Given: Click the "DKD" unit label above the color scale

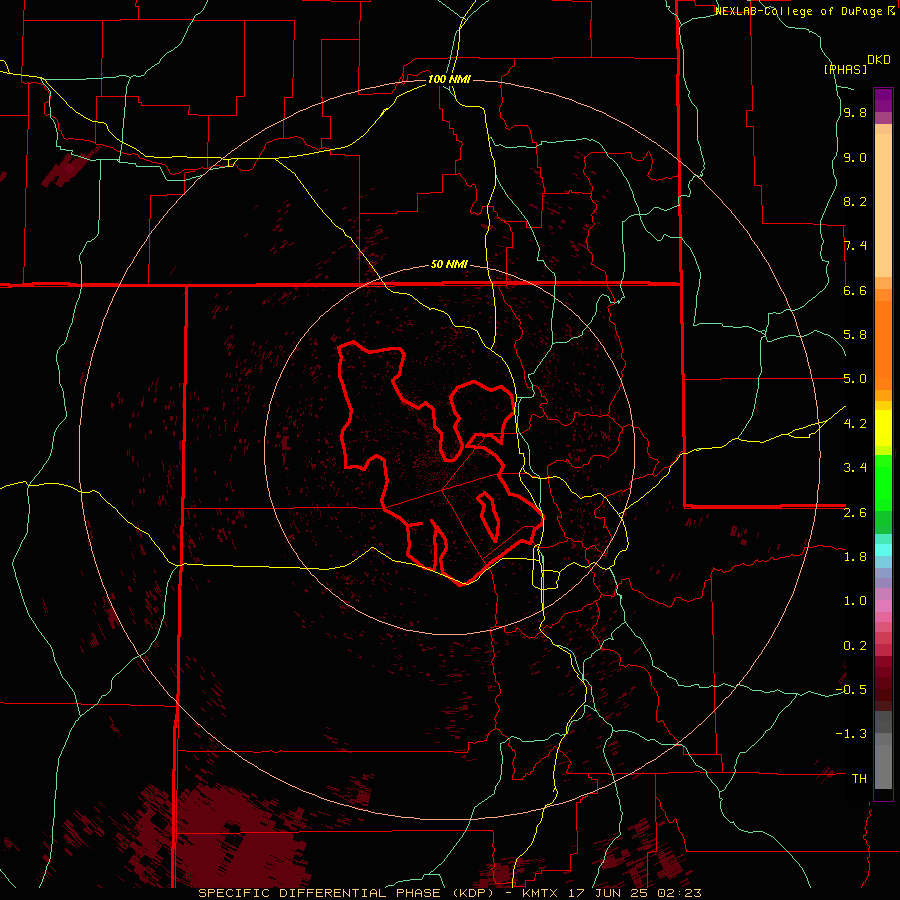Looking at the screenshot, I should [878, 60].
